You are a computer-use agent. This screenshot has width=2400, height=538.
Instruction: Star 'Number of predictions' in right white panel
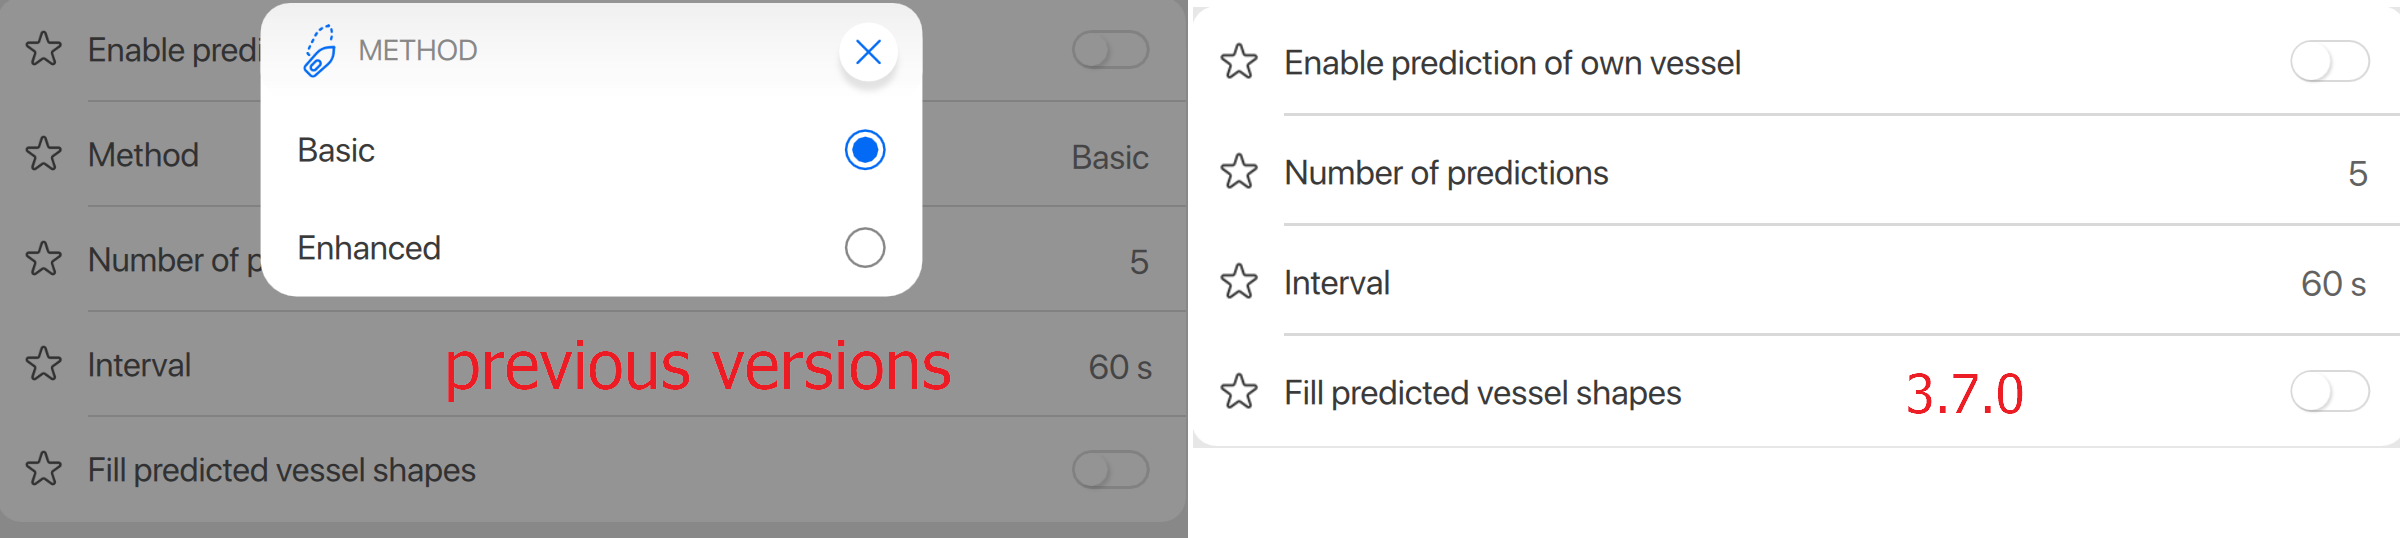[1239, 172]
